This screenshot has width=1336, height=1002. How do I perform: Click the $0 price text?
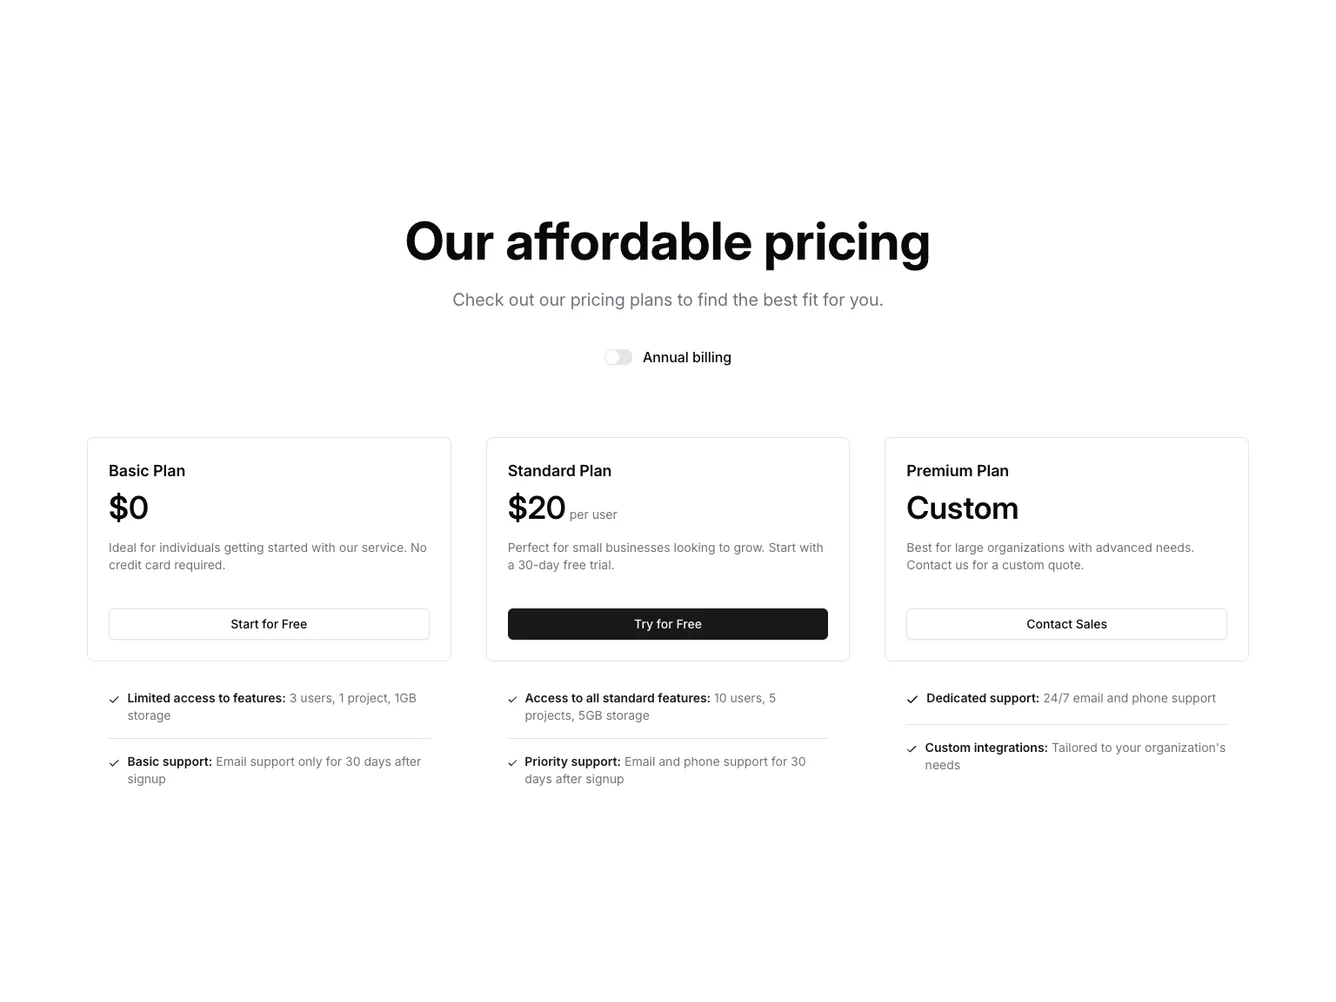click(x=128, y=508)
